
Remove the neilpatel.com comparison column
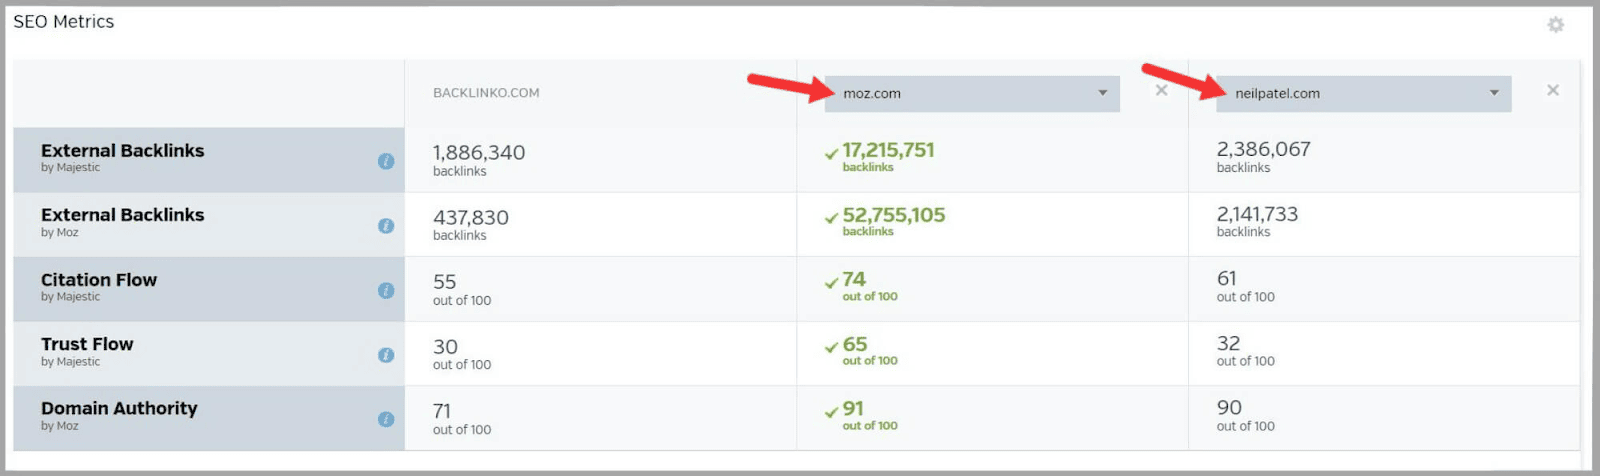[x=1552, y=90]
